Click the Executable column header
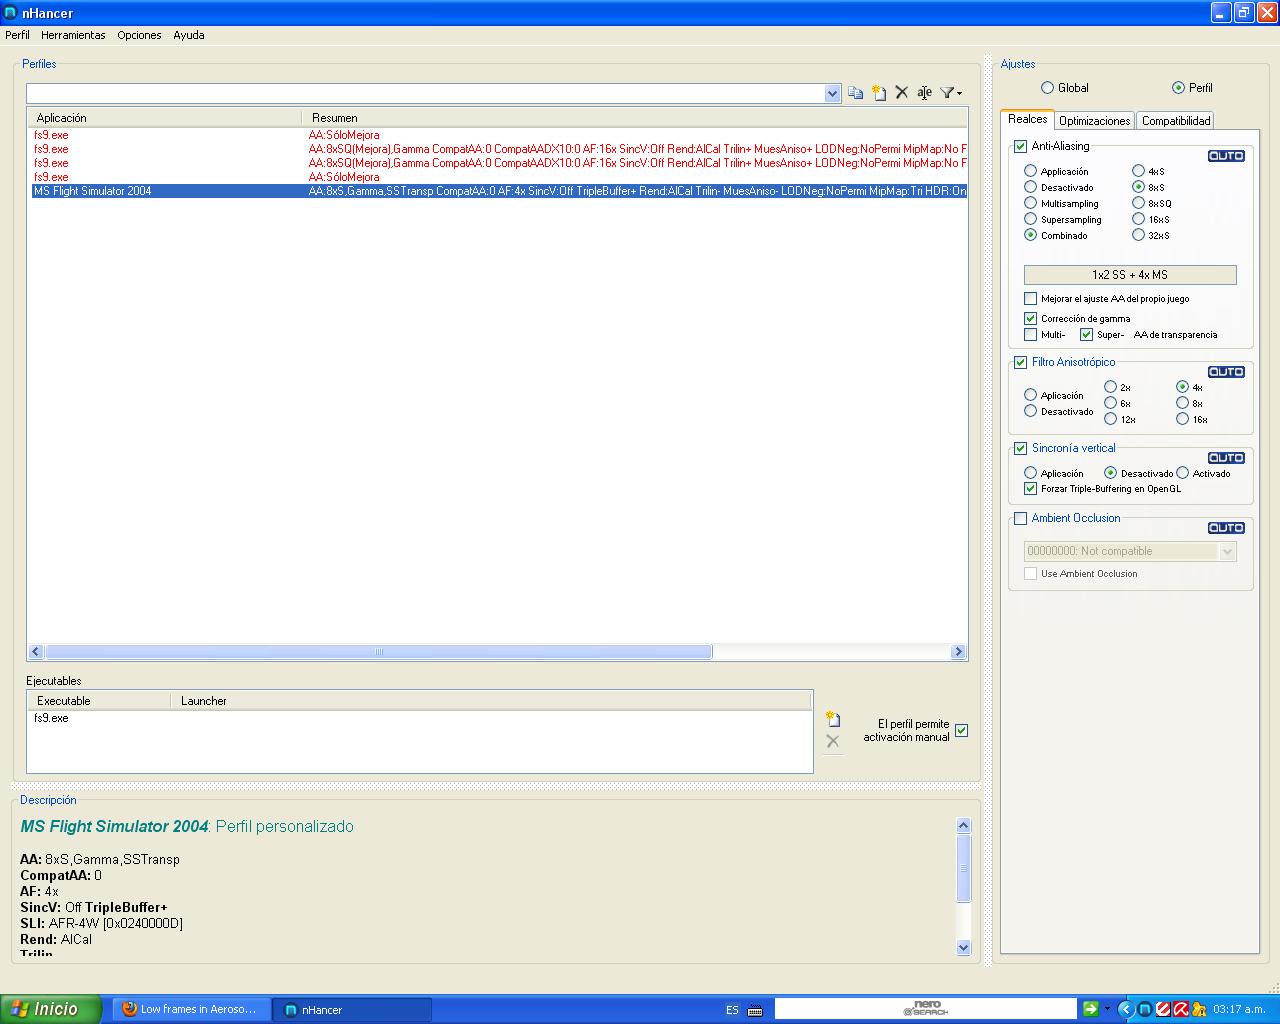This screenshot has width=1280, height=1024. (x=99, y=701)
